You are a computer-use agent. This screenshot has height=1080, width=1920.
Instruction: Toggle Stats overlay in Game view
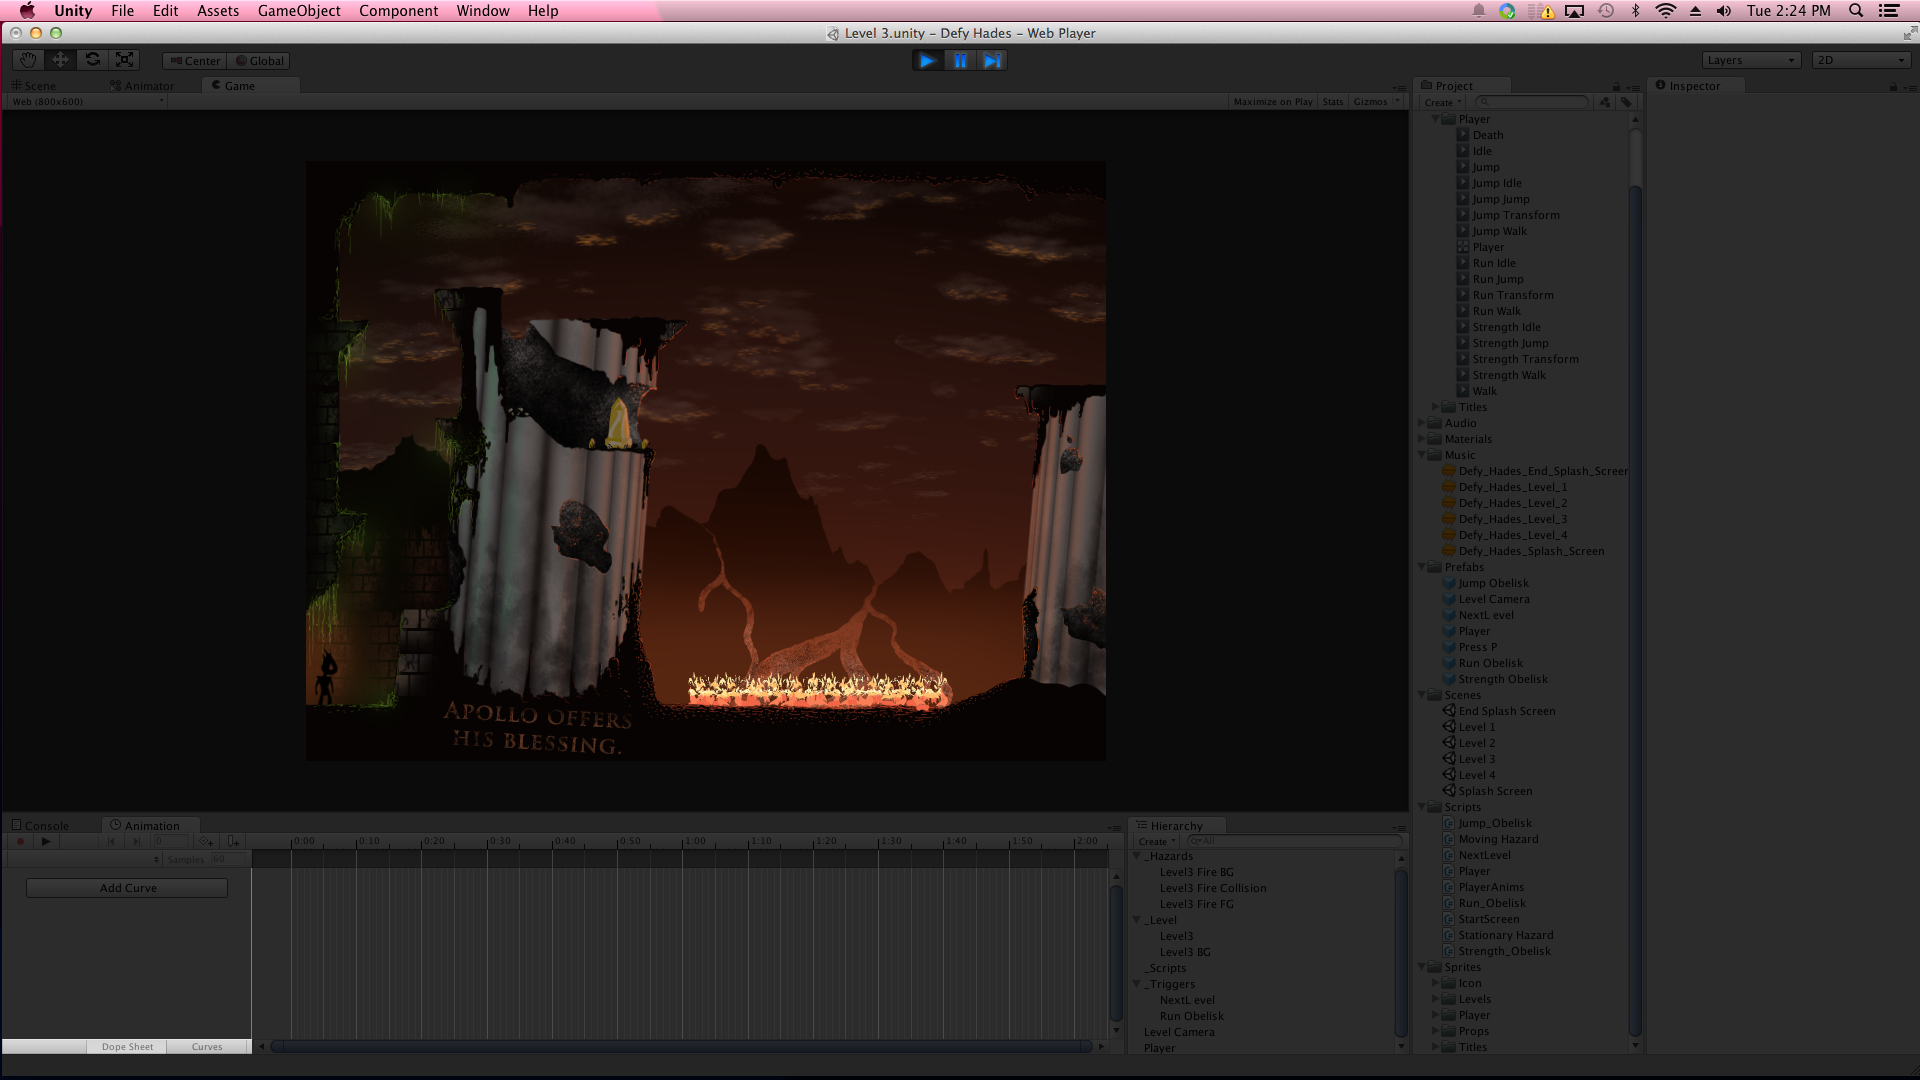pos(1333,102)
